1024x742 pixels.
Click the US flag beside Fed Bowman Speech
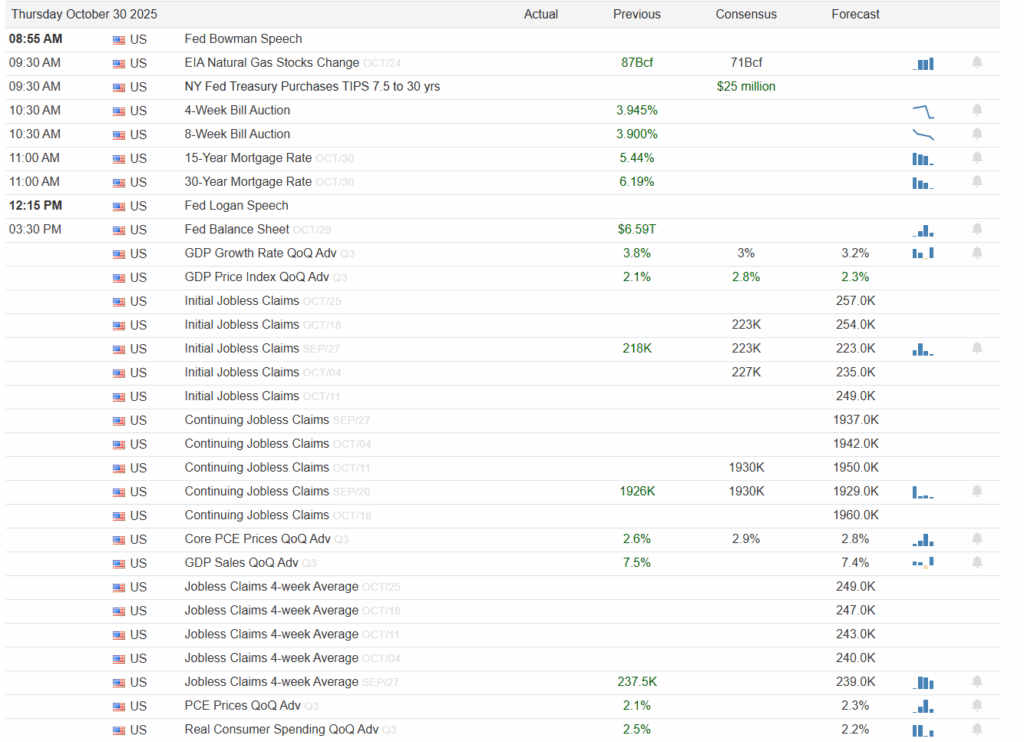pos(119,40)
